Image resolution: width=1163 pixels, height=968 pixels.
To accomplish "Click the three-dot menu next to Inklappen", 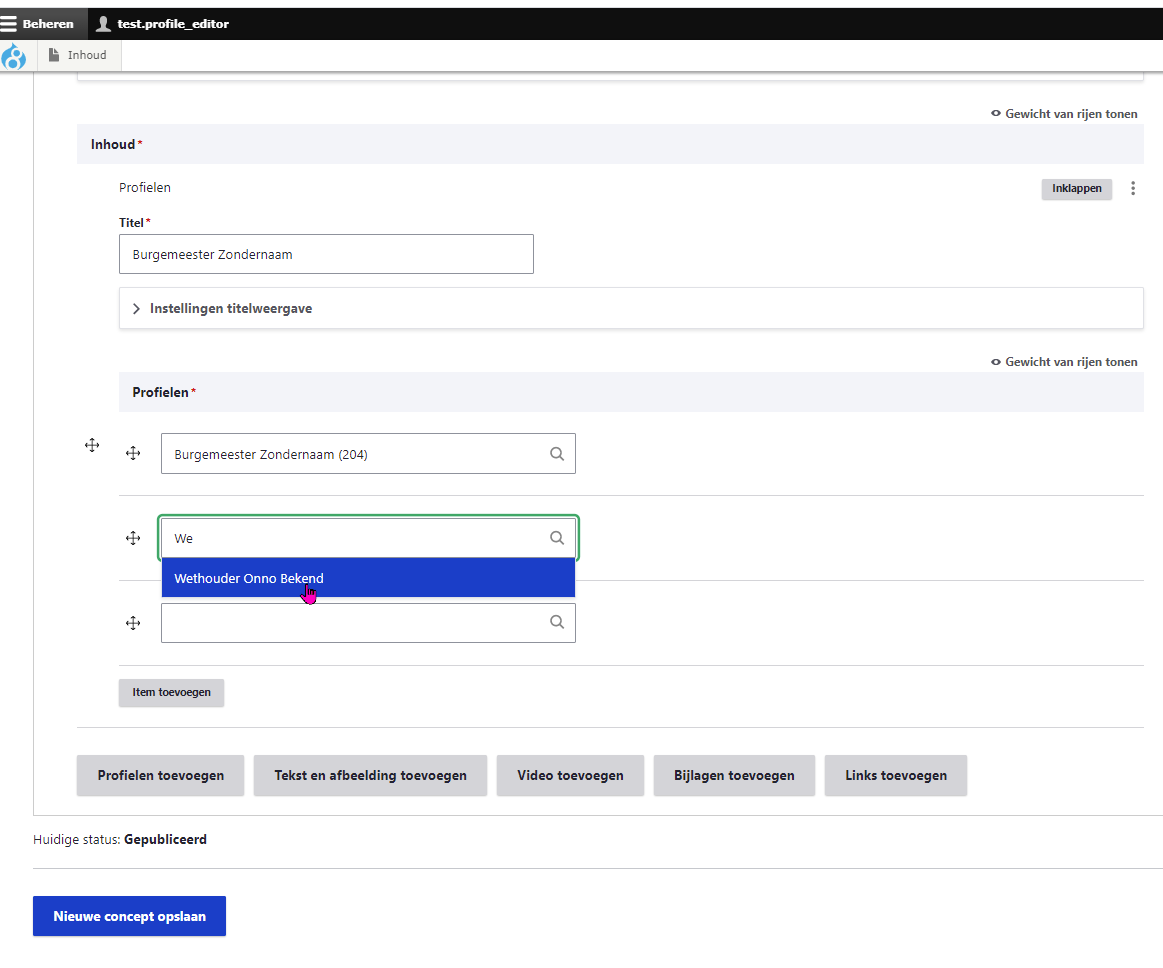I will (x=1132, y=188).
